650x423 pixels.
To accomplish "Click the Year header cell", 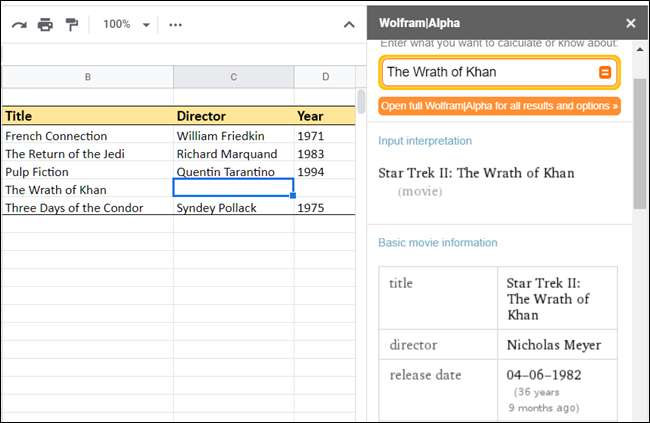I will (x=325, y=116).
